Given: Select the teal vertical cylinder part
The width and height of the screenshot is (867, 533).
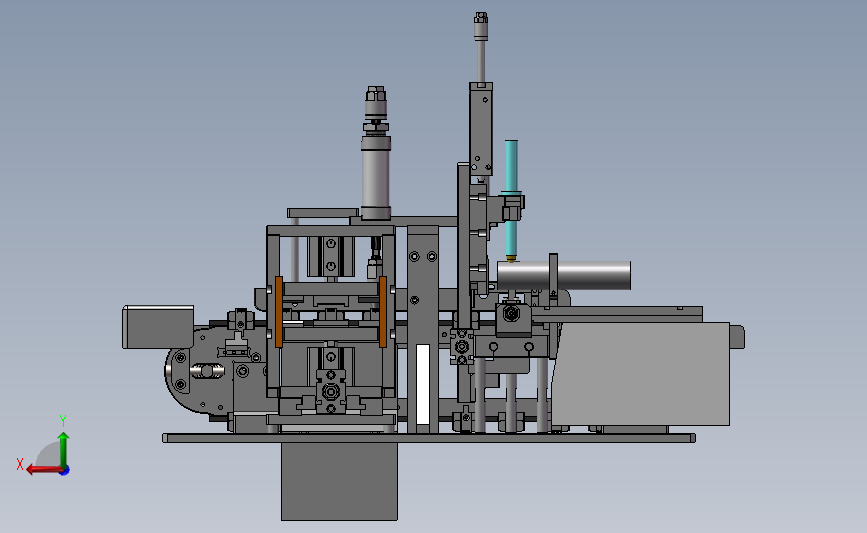Looking at the screenshot, I should pos(511,200).
